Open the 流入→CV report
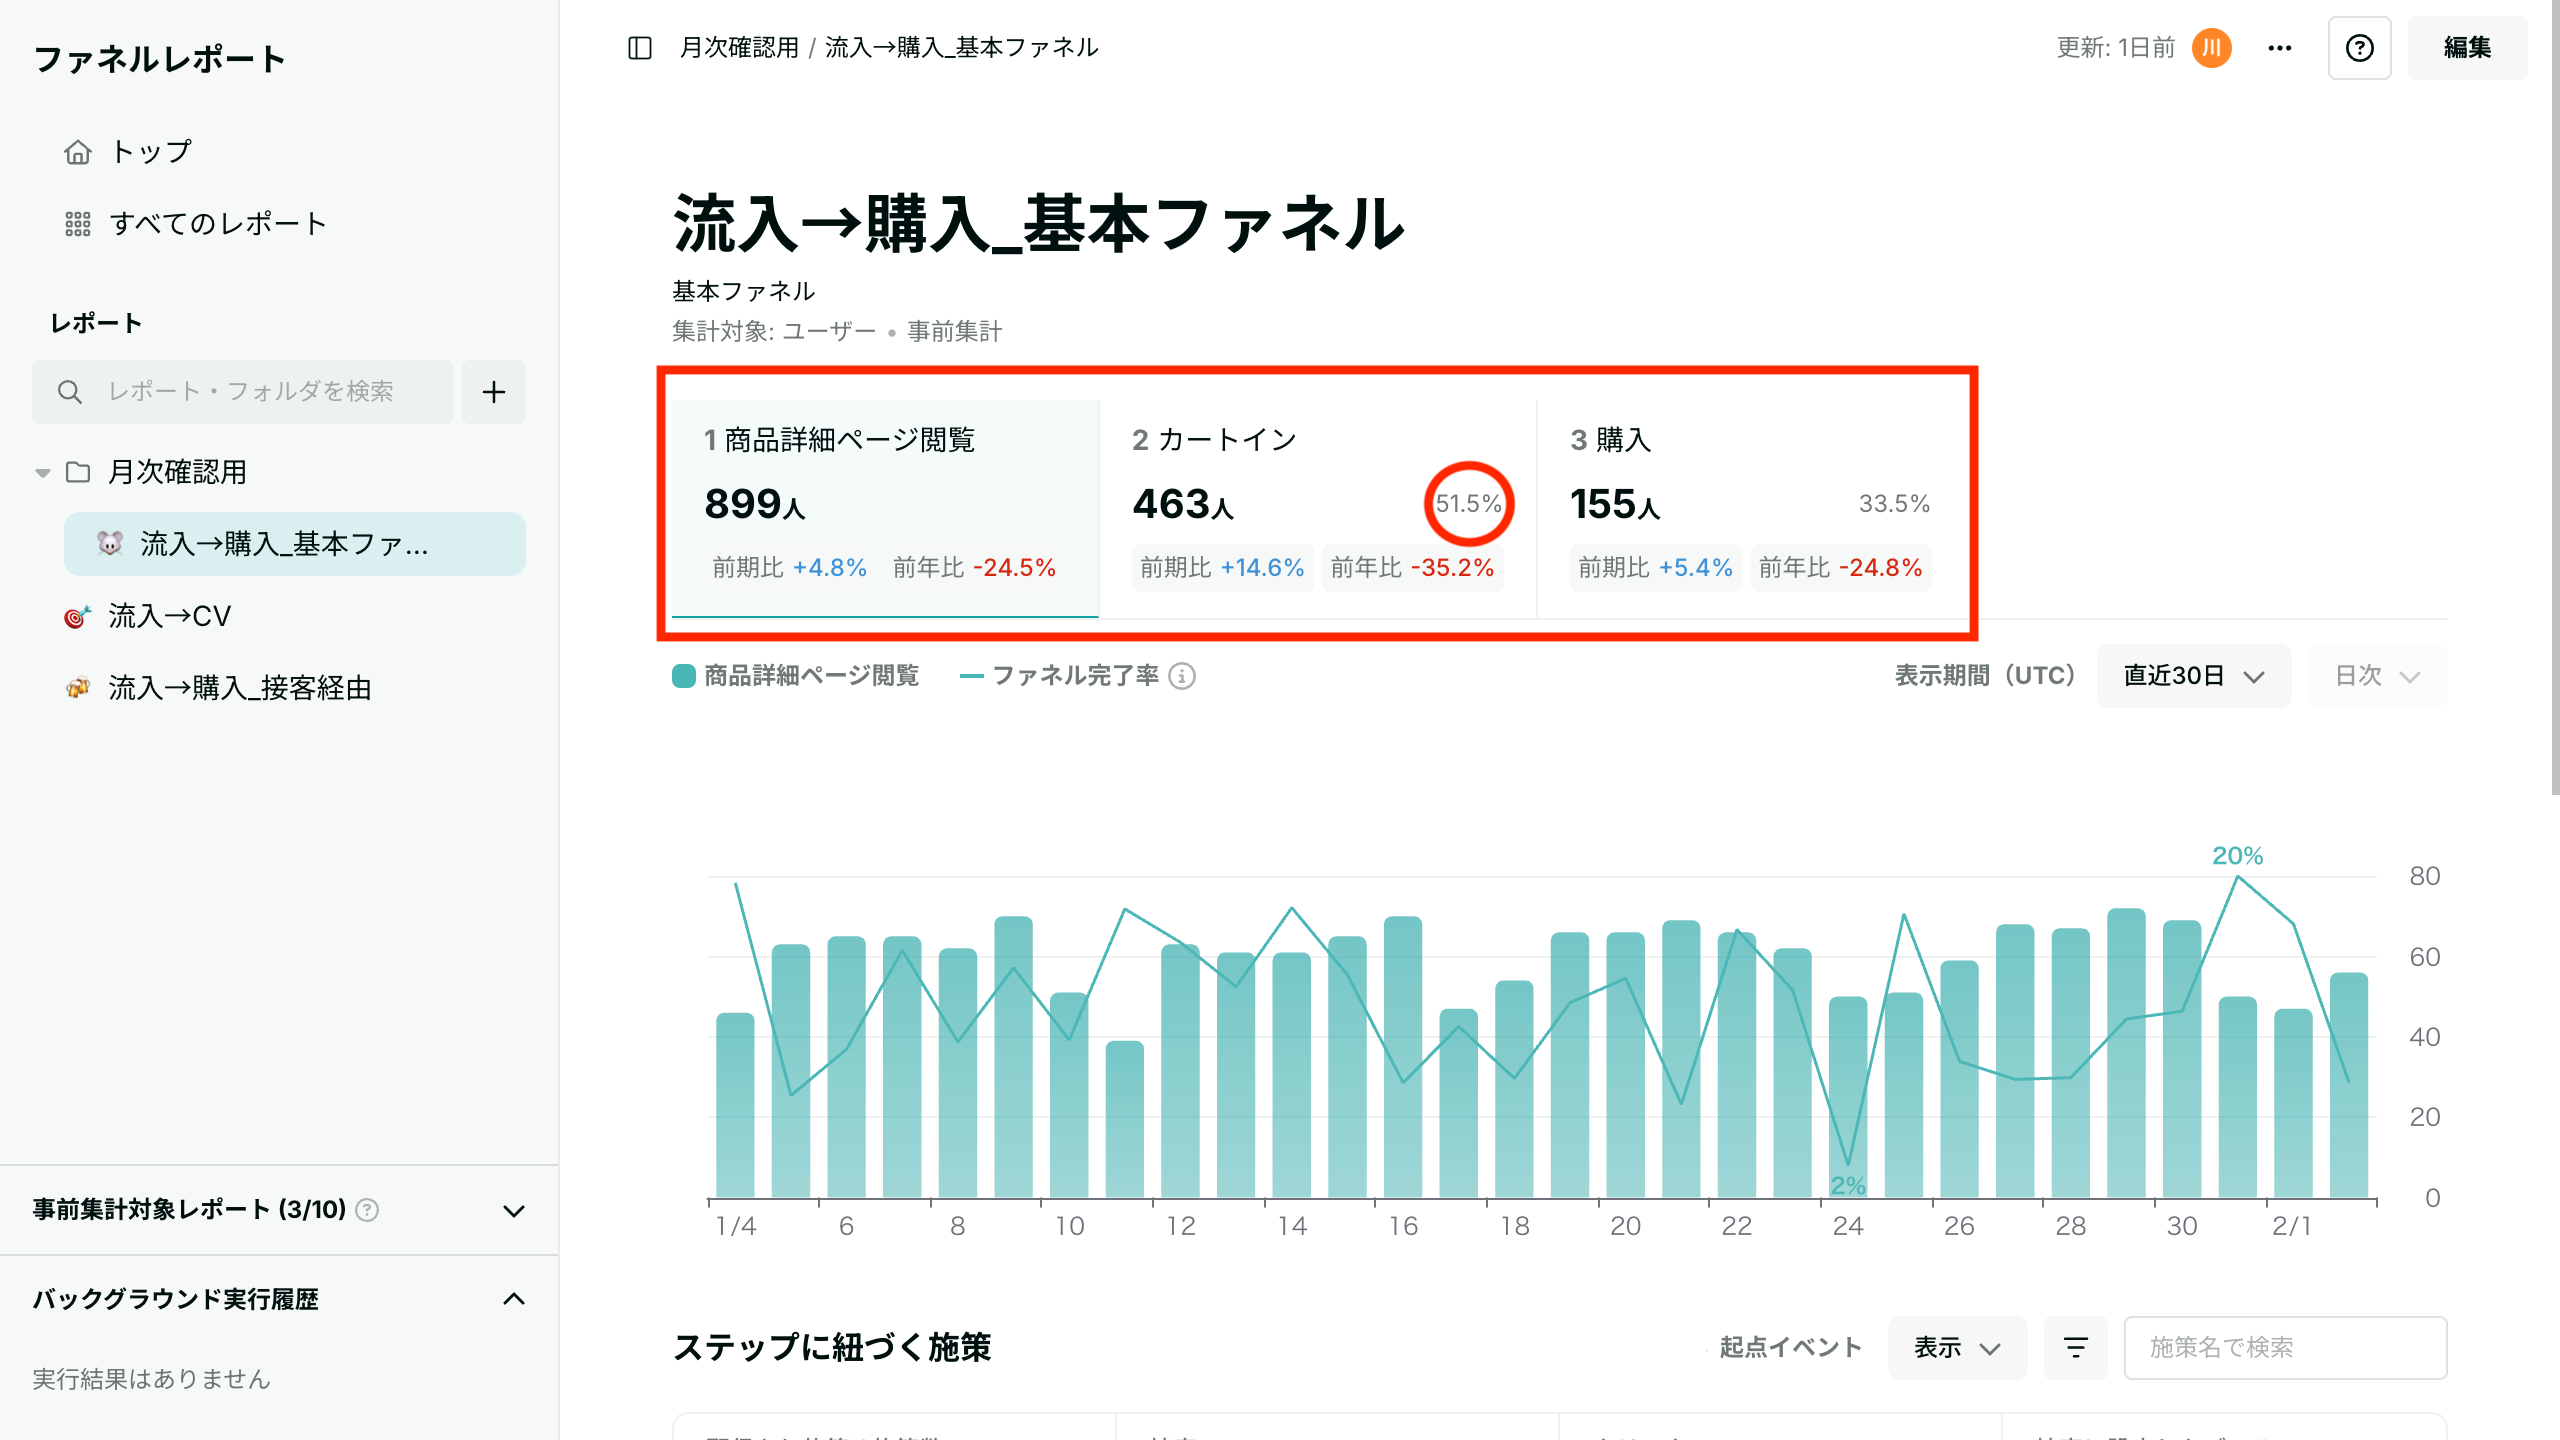2560x1440 pixels. click(170, 616)
